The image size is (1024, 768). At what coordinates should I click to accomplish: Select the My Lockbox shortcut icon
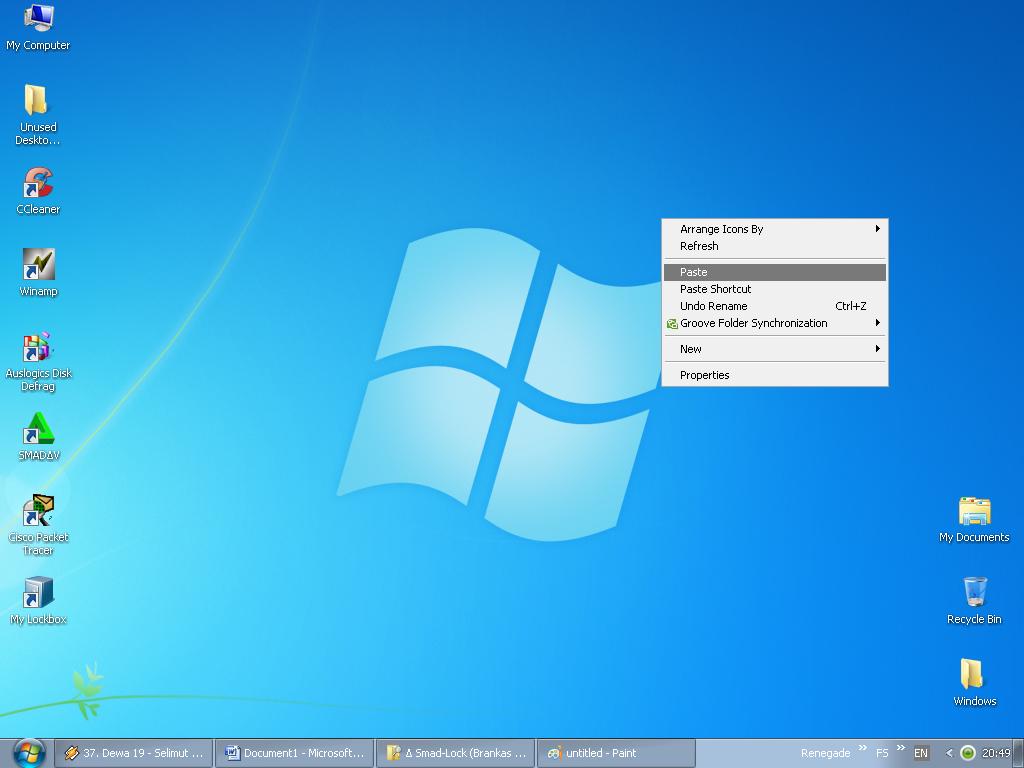coord(38,601)
